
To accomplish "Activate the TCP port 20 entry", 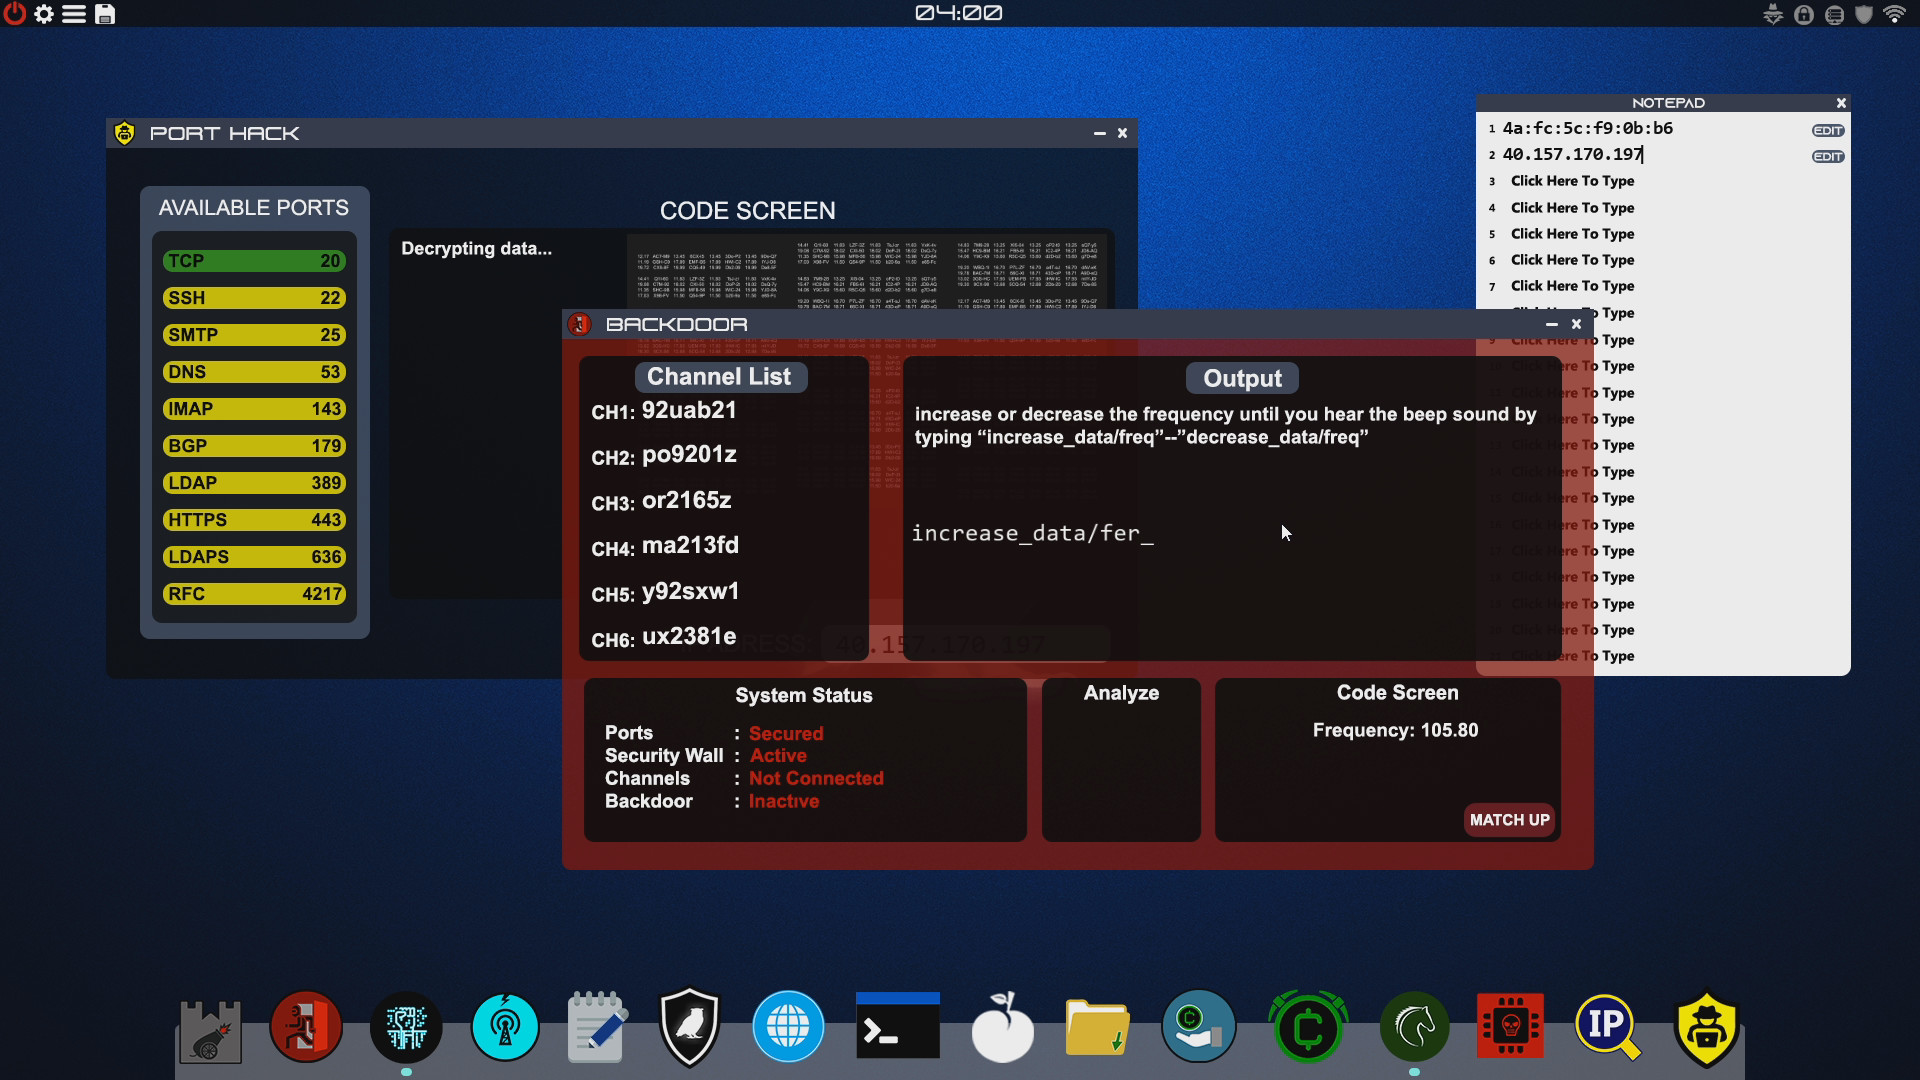I will coord(254,260).
